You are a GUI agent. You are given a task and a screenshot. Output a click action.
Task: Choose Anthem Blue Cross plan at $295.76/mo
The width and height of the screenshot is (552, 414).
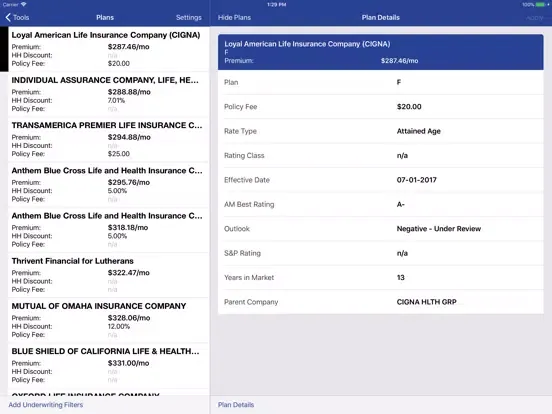coord(108,184)
